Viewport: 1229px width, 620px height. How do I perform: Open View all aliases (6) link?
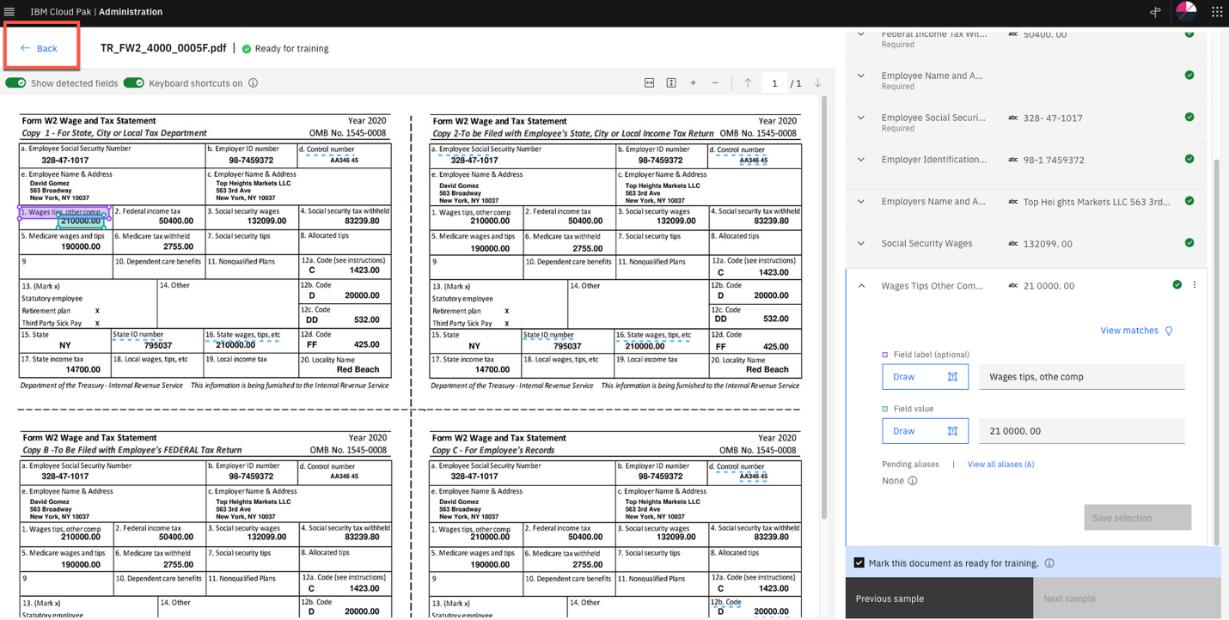point(1000,464)
